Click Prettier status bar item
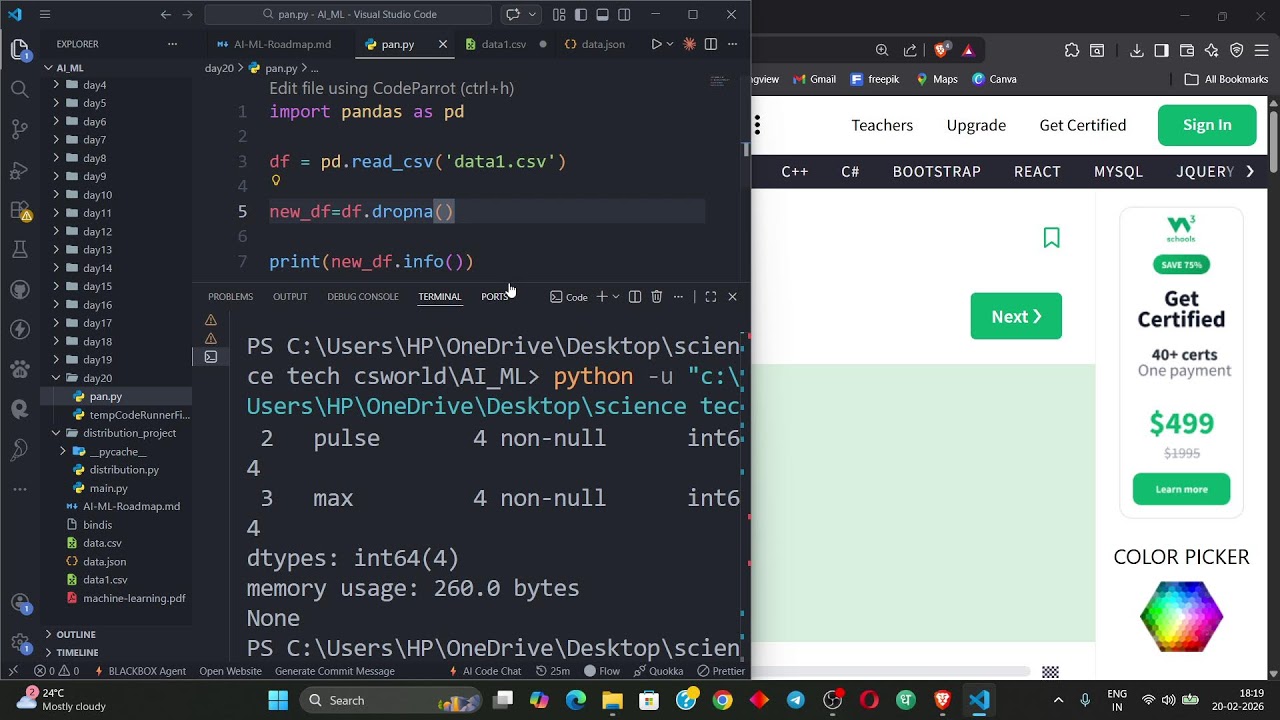Image resolution: width=1280 pixels, height=720 pixels. (x=722, y=671)
